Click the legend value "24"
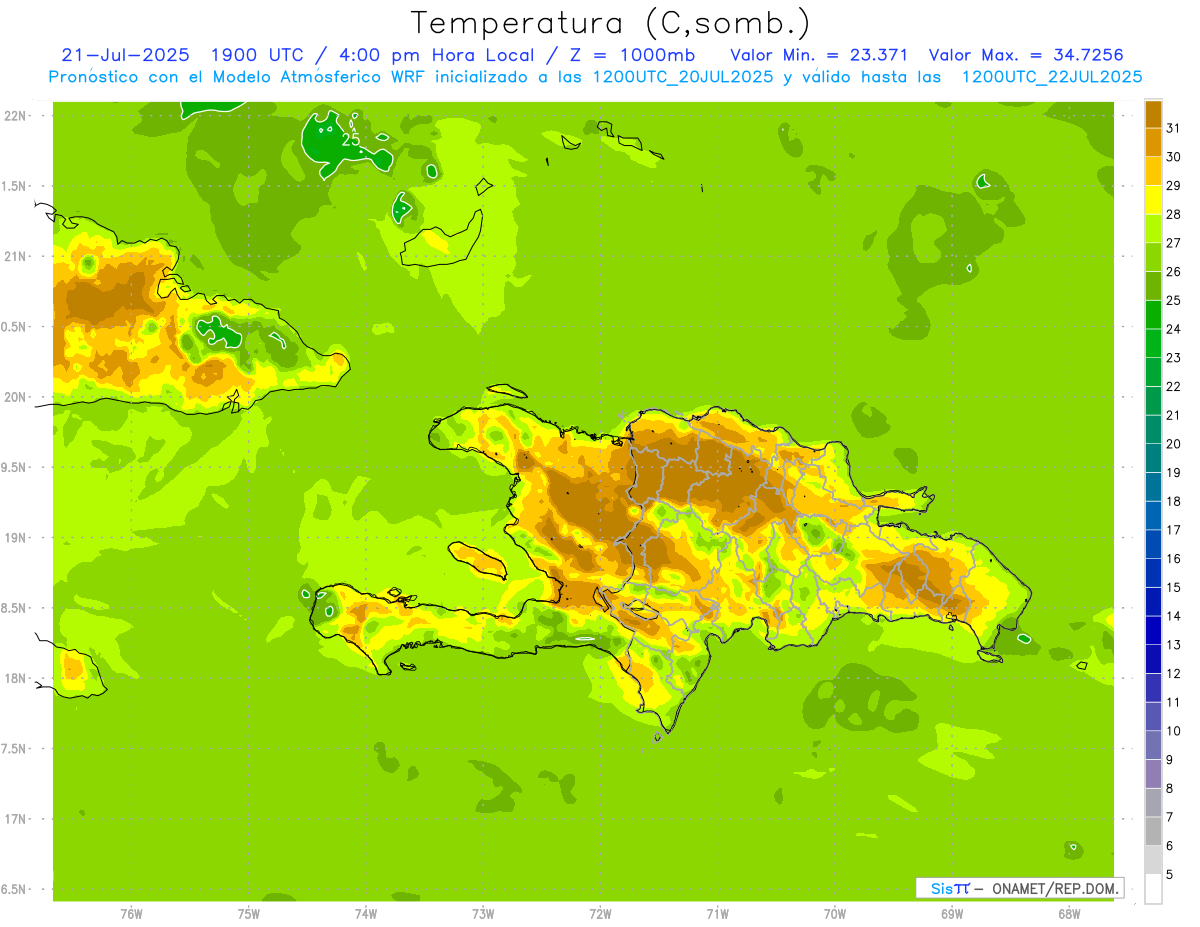1200x927 pixels. [x=1174, y=329]
